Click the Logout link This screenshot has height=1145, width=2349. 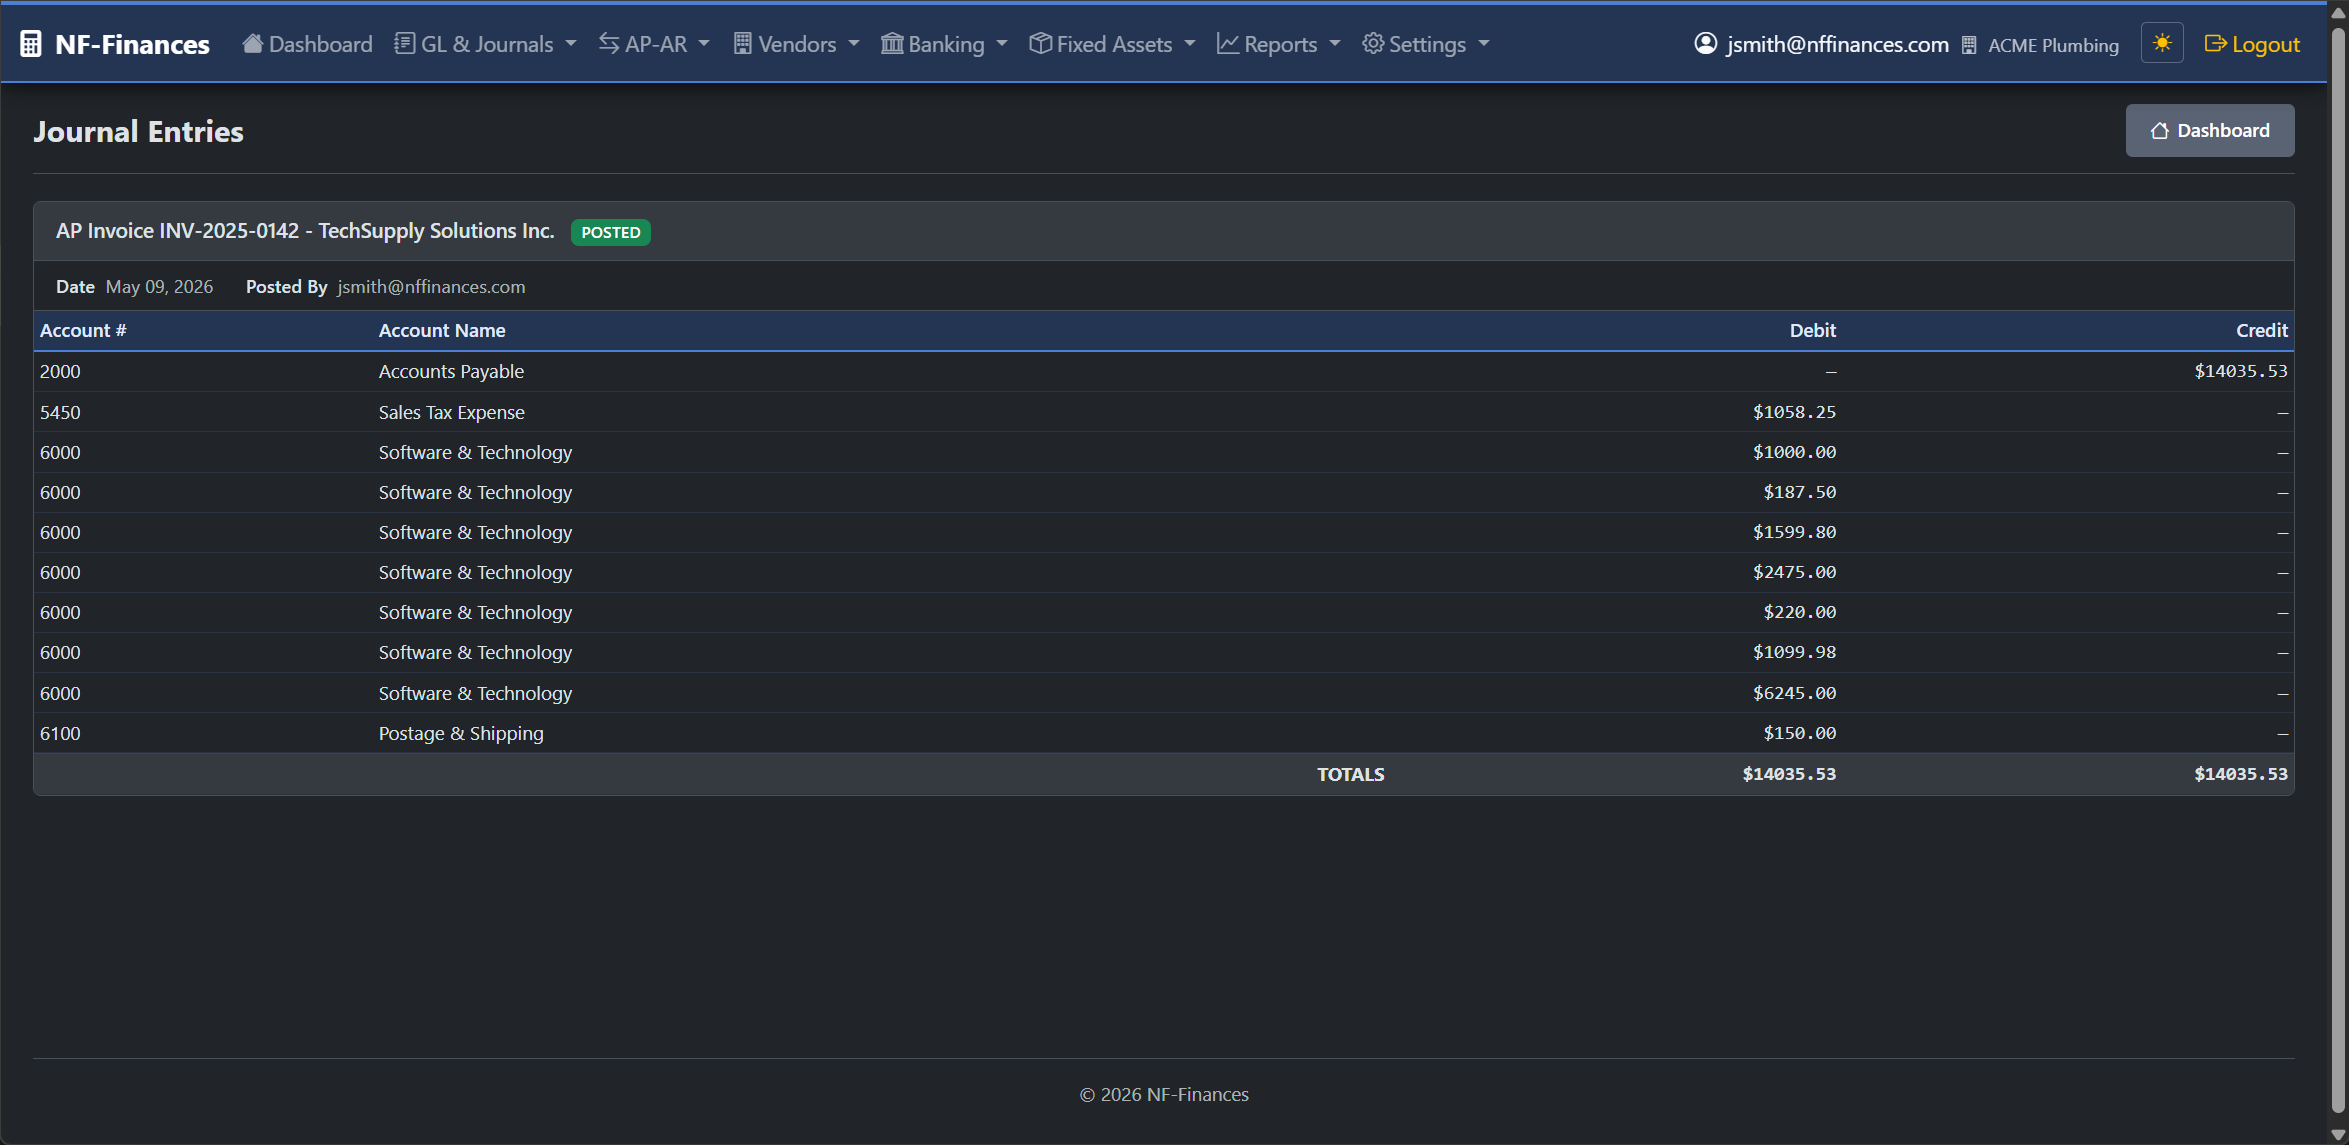2252,44
